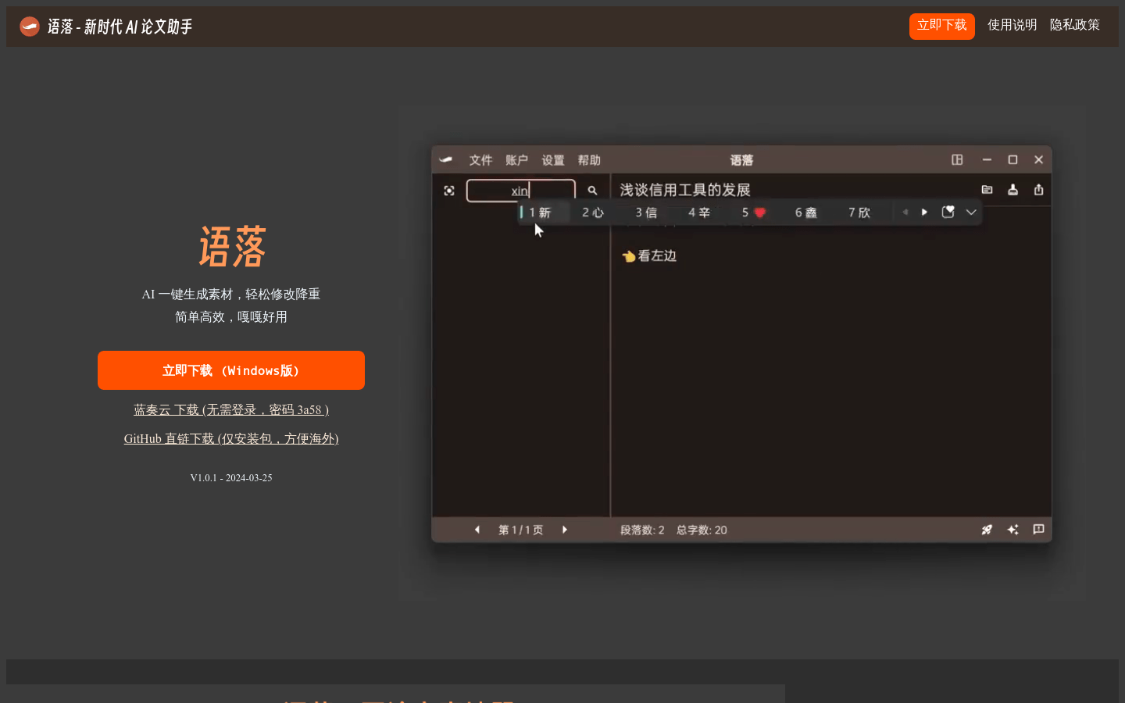This screenshot has height=703, width=1125.
Task: Expand the chevron at the end of the candidate bar
Action: (x=970, y=212)
